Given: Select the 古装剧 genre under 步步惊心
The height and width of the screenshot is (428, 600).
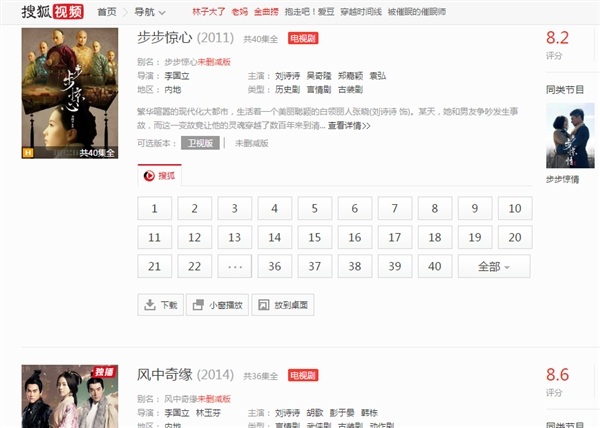Looking at the screenshot, I should 351,90.
